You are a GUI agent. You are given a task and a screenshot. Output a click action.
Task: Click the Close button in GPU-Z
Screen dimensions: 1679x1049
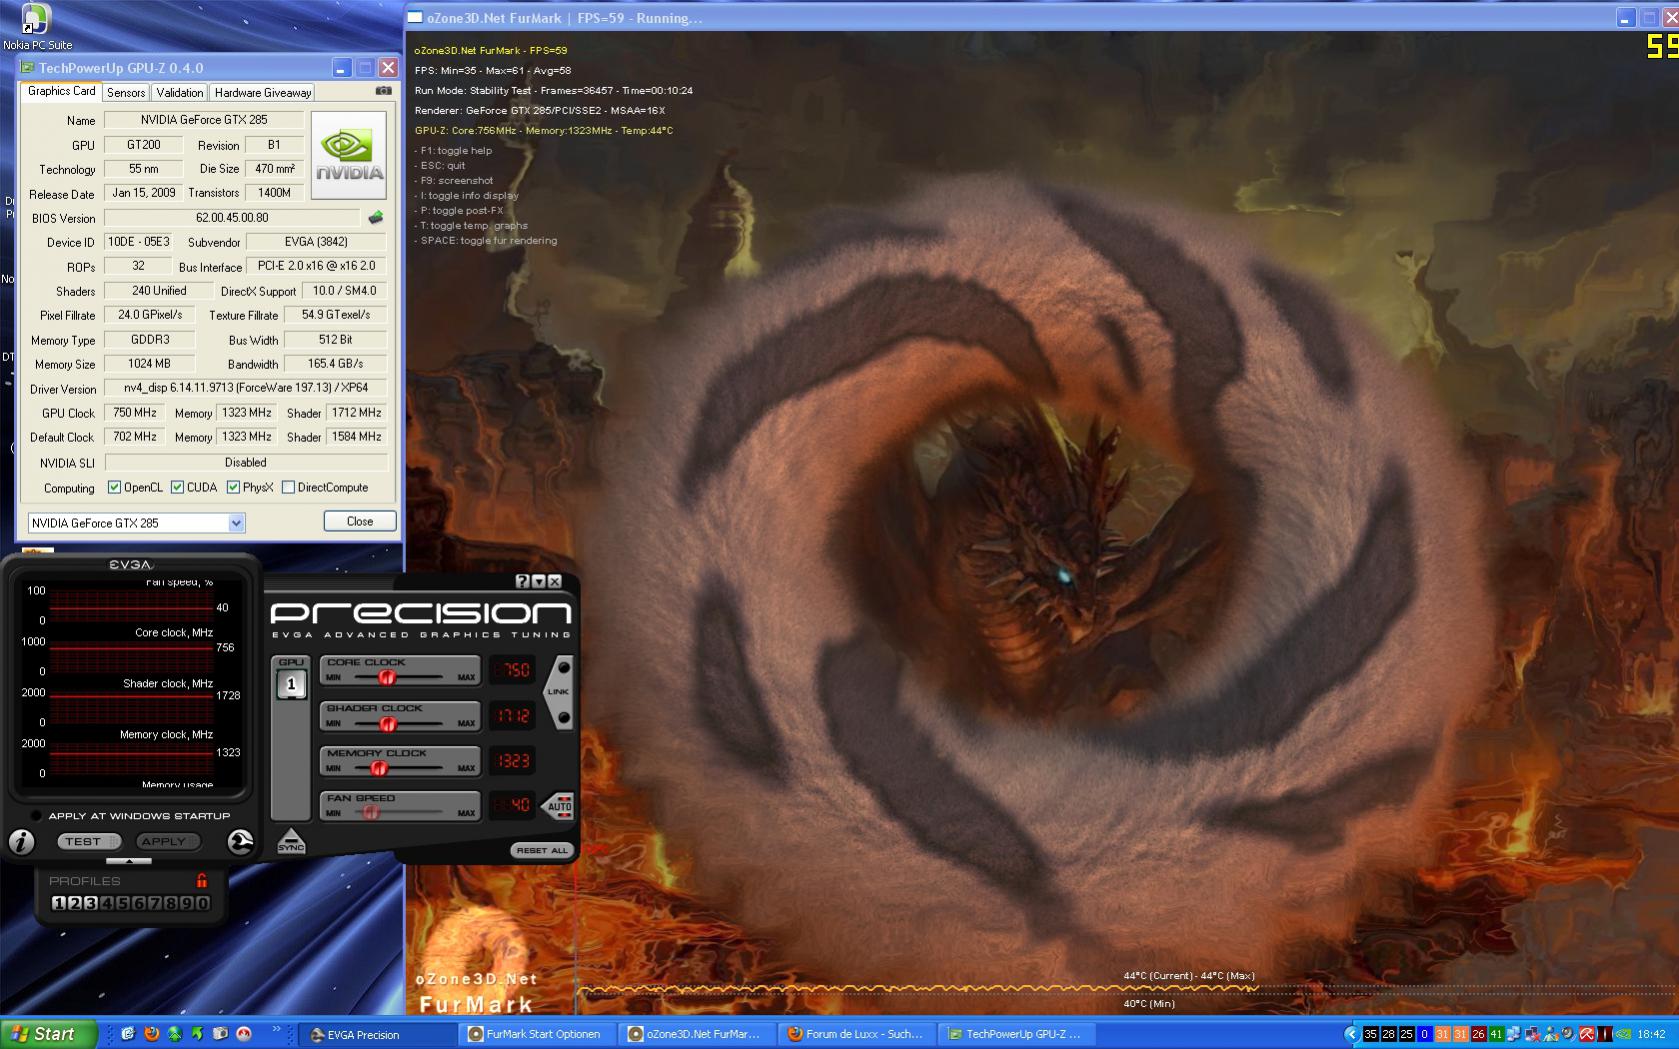(x=360, y=521)
